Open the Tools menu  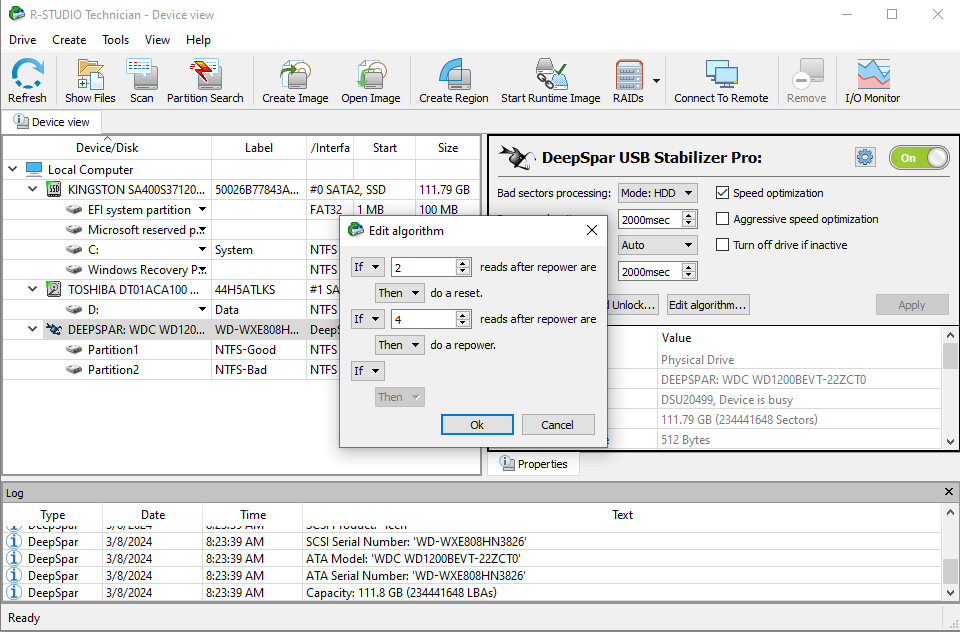pos(115,40)
